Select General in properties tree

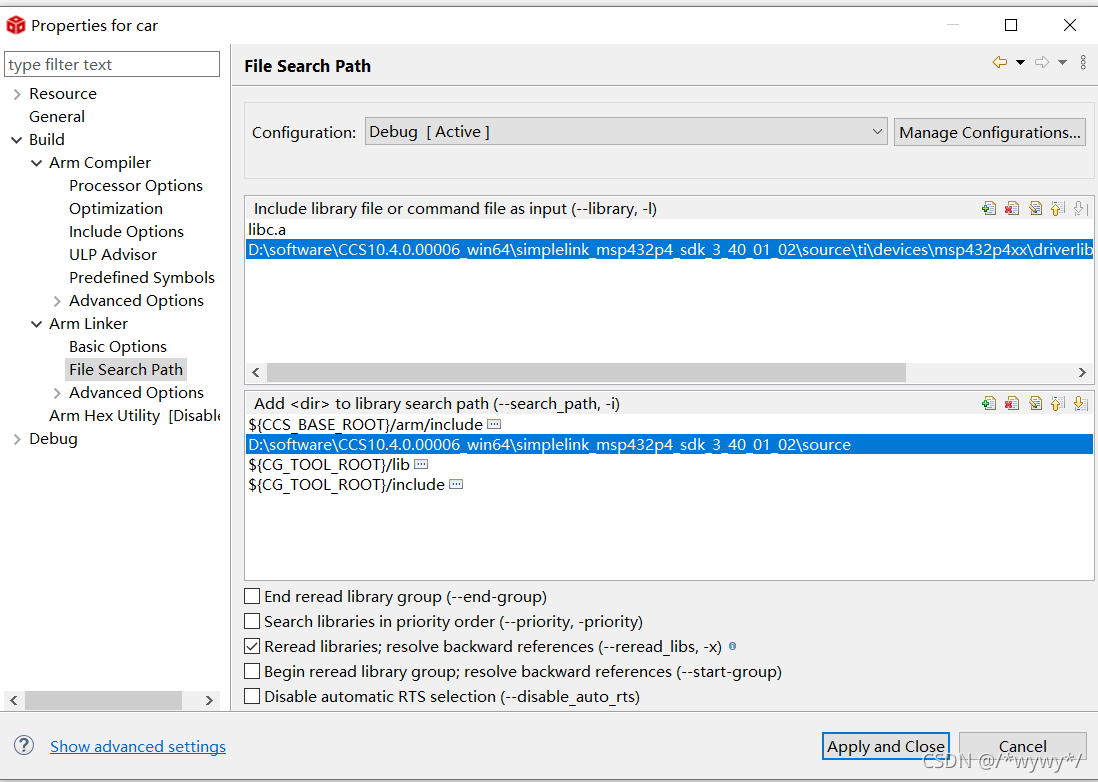(x=57, y=117)
